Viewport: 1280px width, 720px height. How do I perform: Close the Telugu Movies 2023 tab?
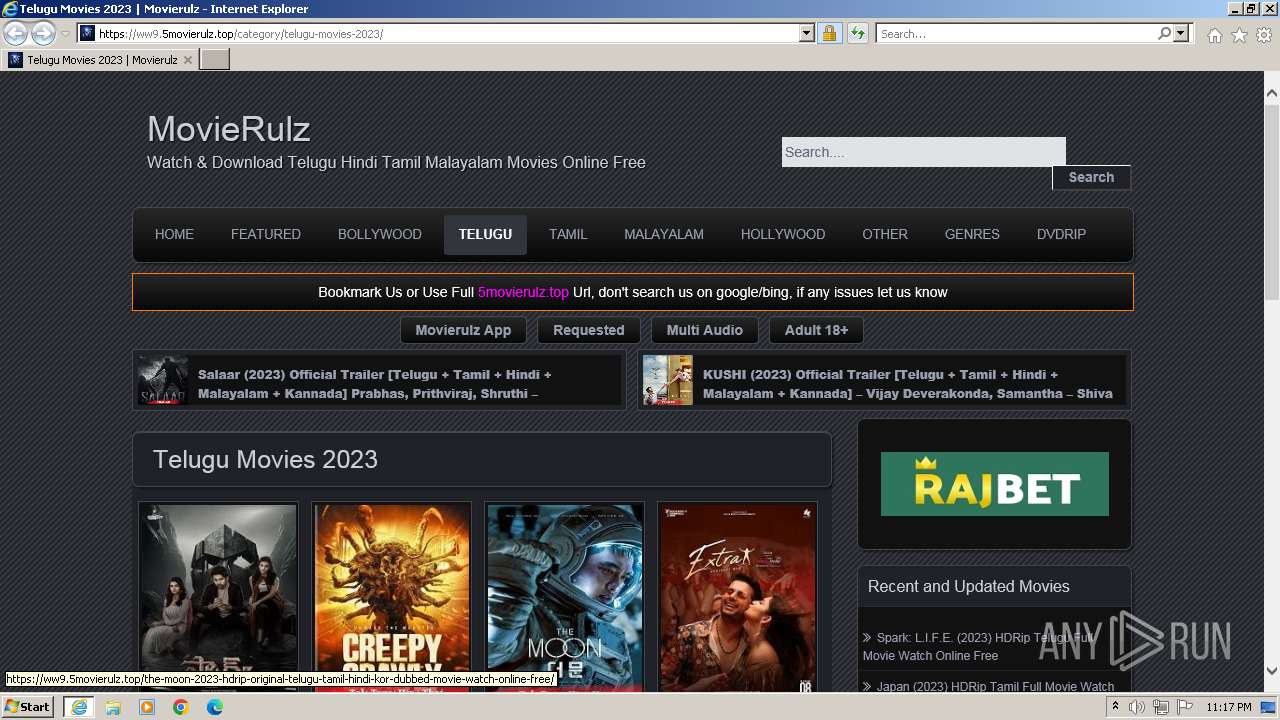tap(187, 60)
